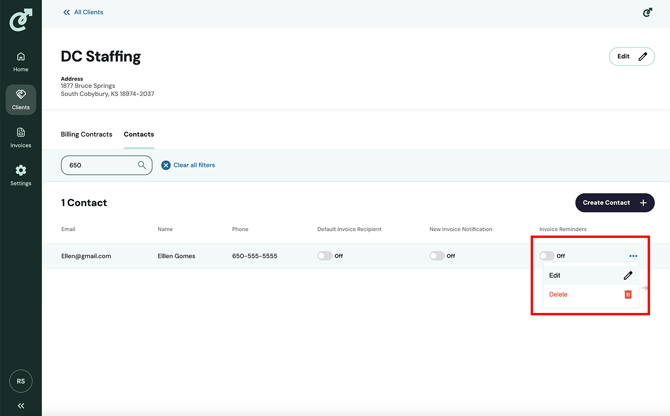This screenshot has width=670, height=416.
Task: Close the three-dot actions menu
Action: click(633, 256)
